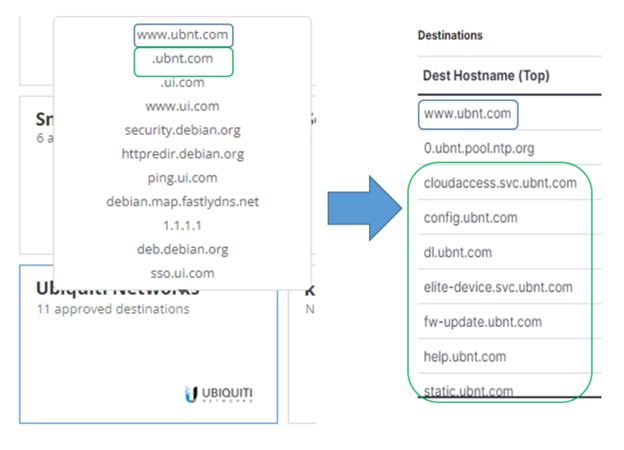Click the 1.1.1.1 destination entry
This screenshot has width=624, height=450.
[183, 226]
